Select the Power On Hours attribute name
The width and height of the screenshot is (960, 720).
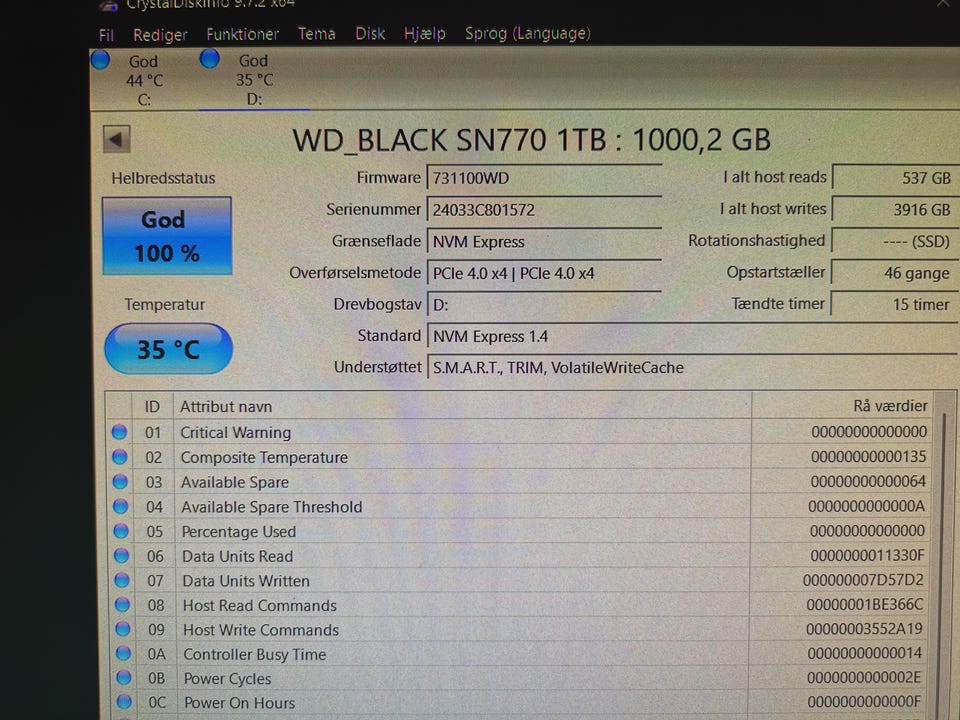pyautogui.click(x=239, y=703)
